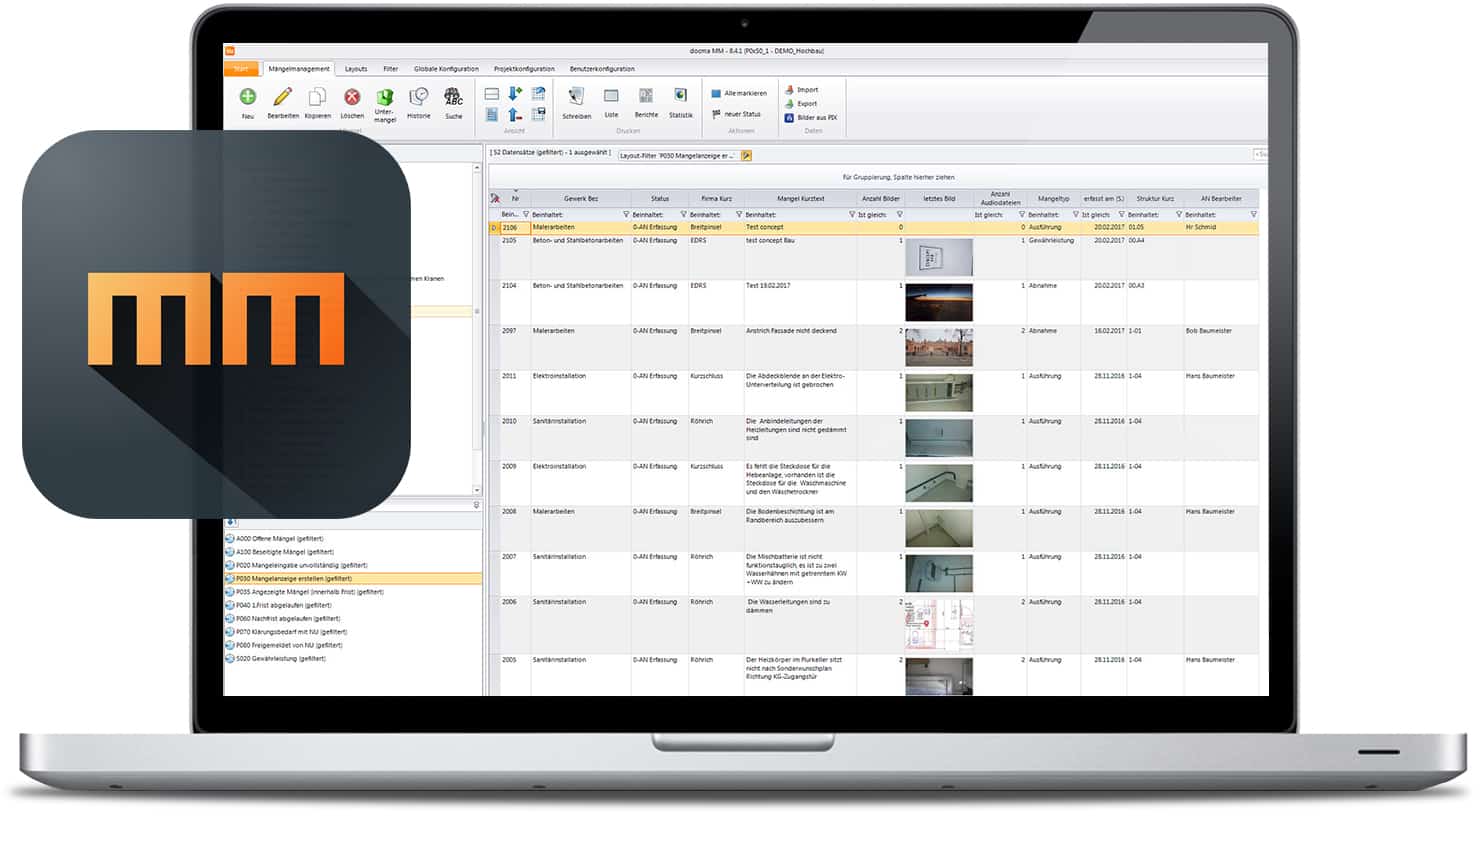The height and width of the screenshot is (852, 1480).
Task: Click the orange Start button
Action: point(241,69)
